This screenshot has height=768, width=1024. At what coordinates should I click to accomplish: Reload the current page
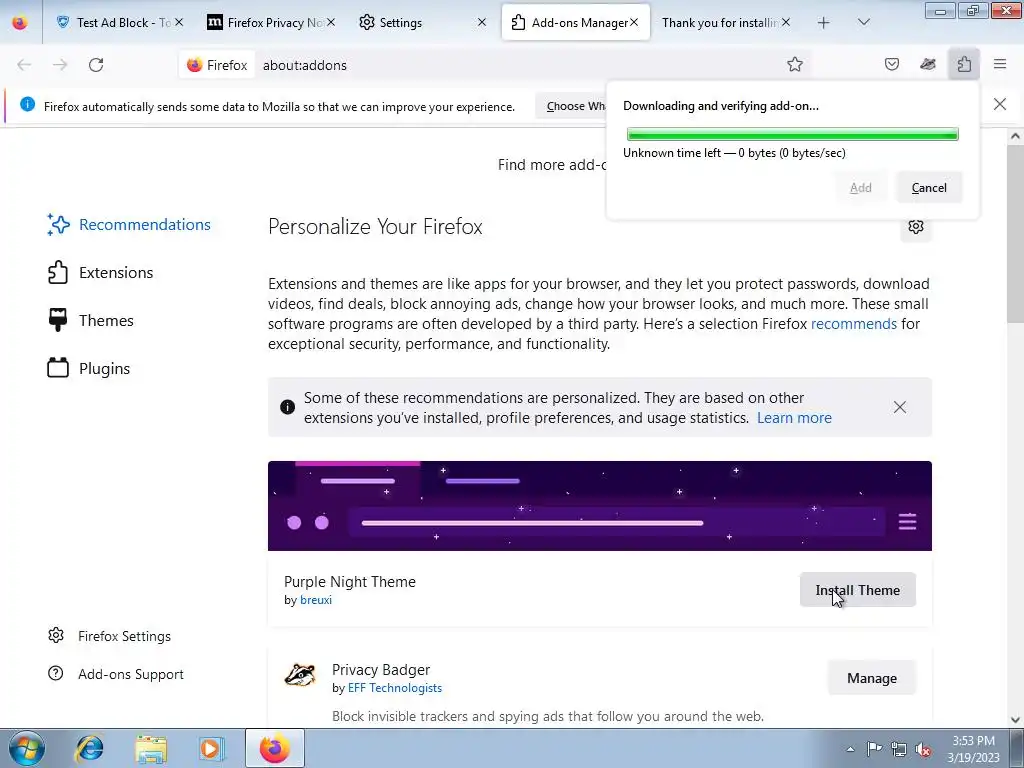(x=96, y=65)
